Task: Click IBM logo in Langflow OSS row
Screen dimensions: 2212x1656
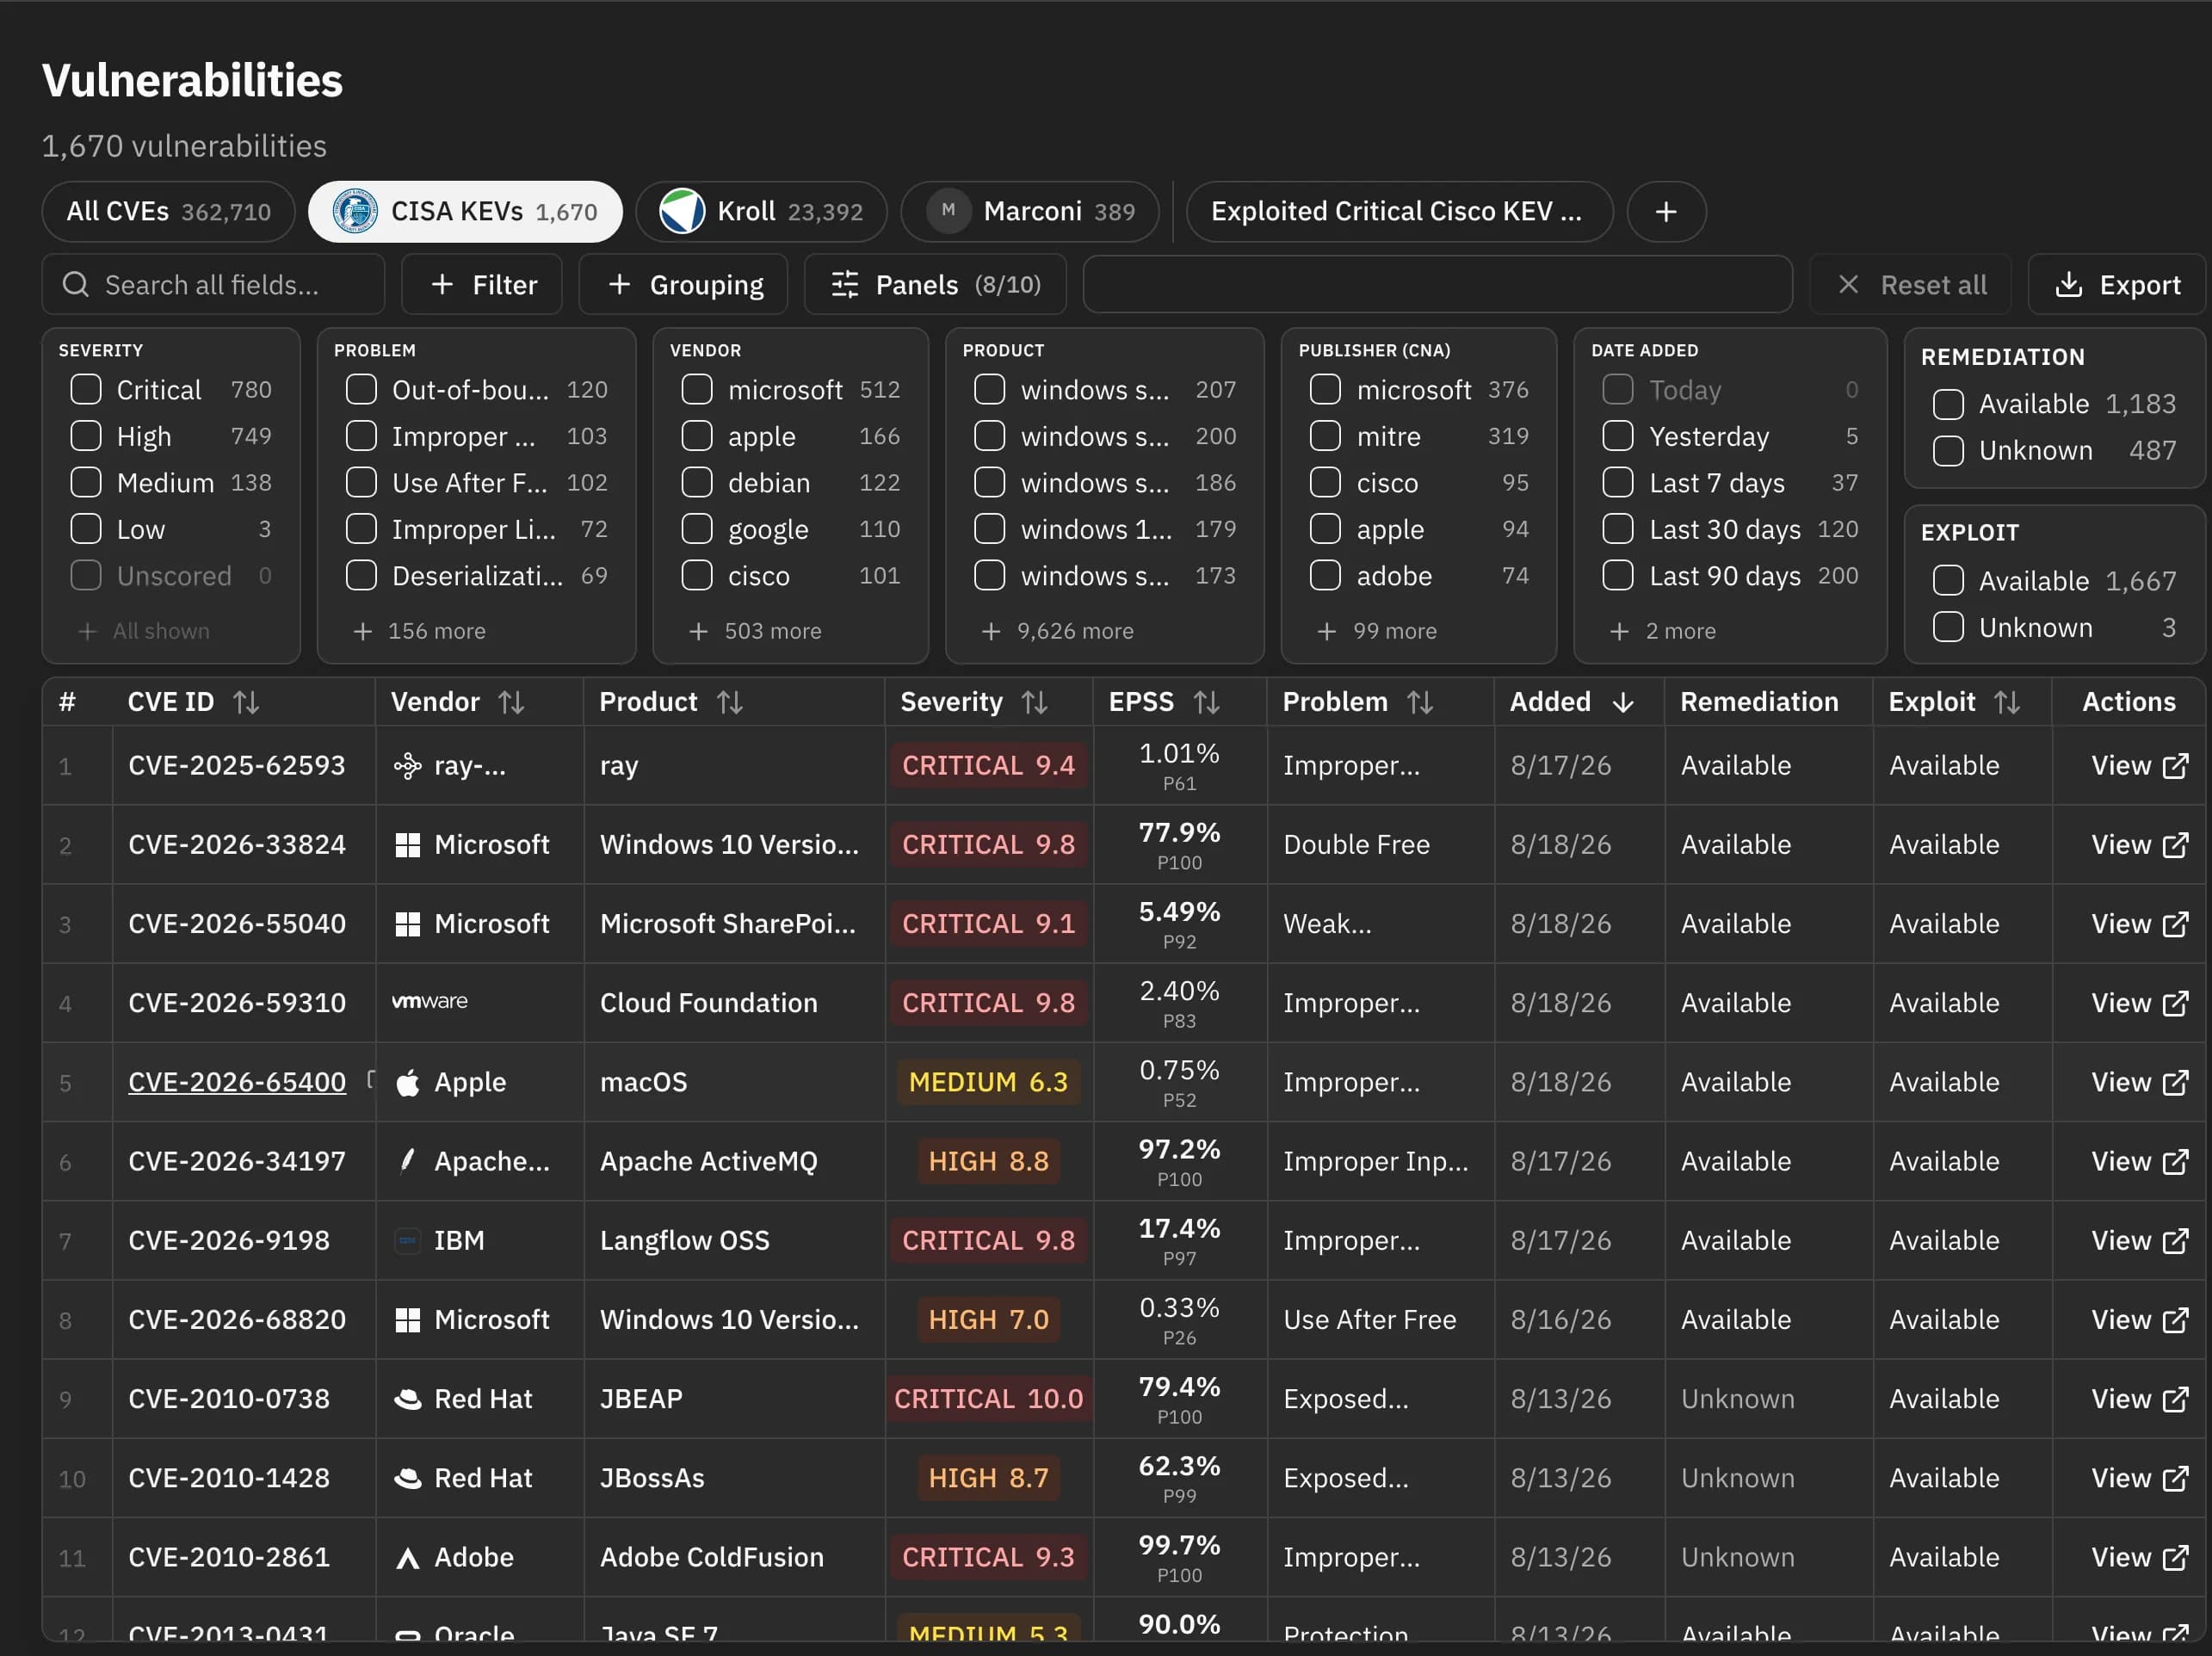Action: 407,1241
